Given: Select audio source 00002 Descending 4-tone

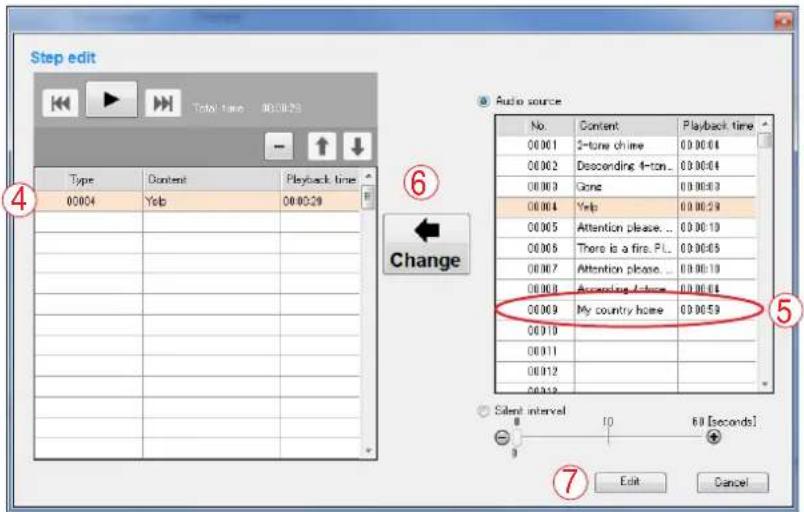Looking at the screenshot, I should click(626, 166).
